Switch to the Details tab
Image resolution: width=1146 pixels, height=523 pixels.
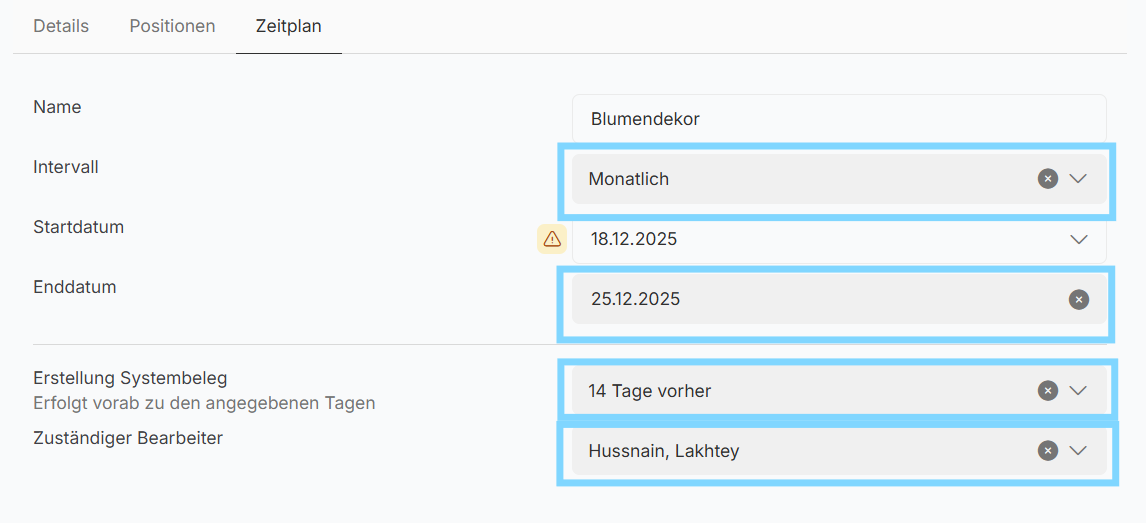coord(61,26)
